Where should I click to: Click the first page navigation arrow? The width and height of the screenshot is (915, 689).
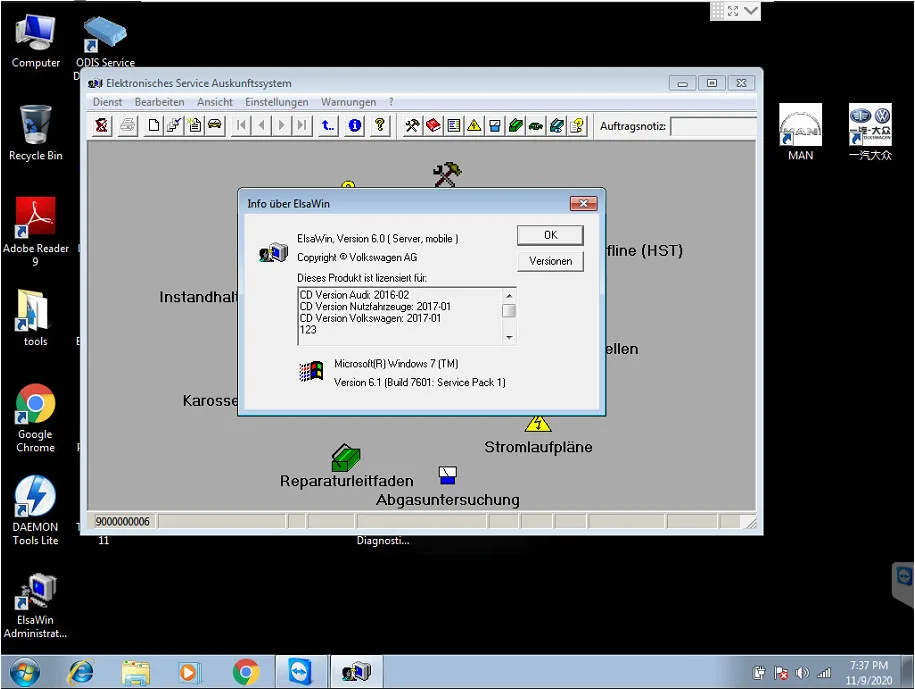point(241,125)
